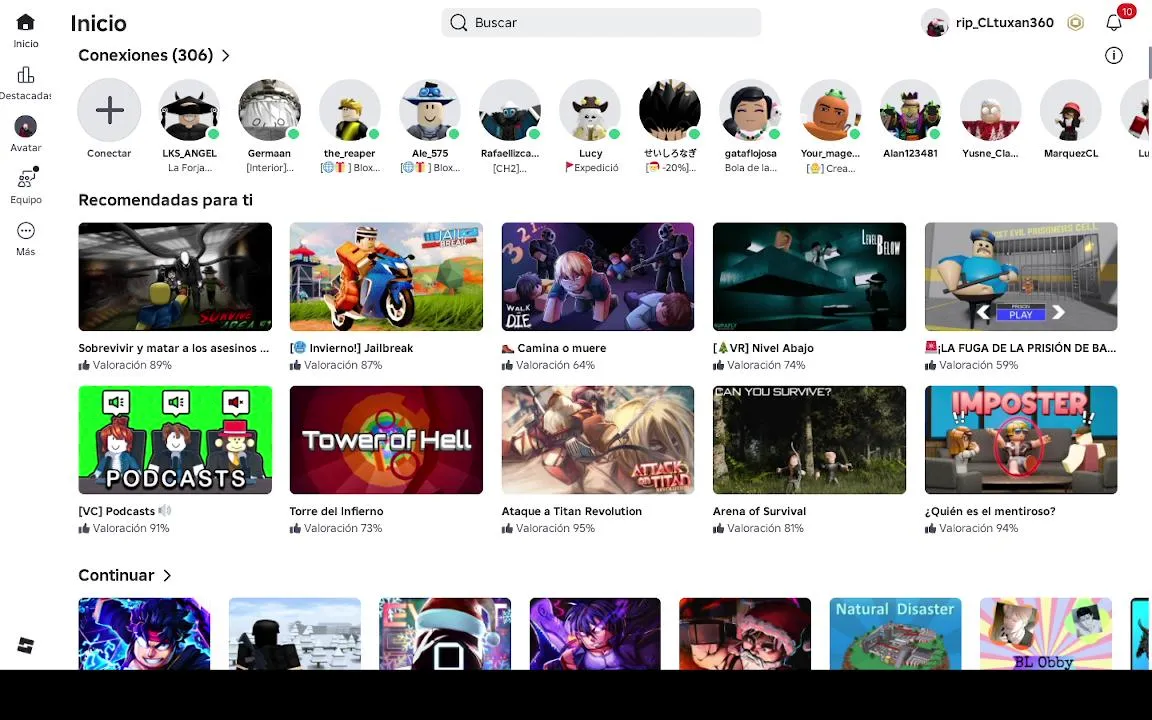Open Camina o muere game thumbnail
This screenshot has height=720, width=1152.
598,277
